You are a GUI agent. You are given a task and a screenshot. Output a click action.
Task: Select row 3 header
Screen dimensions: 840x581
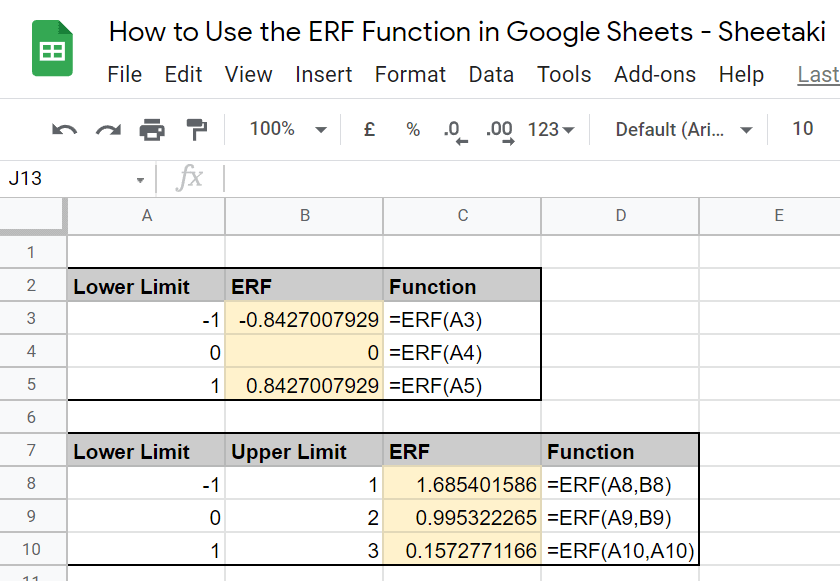32,319
